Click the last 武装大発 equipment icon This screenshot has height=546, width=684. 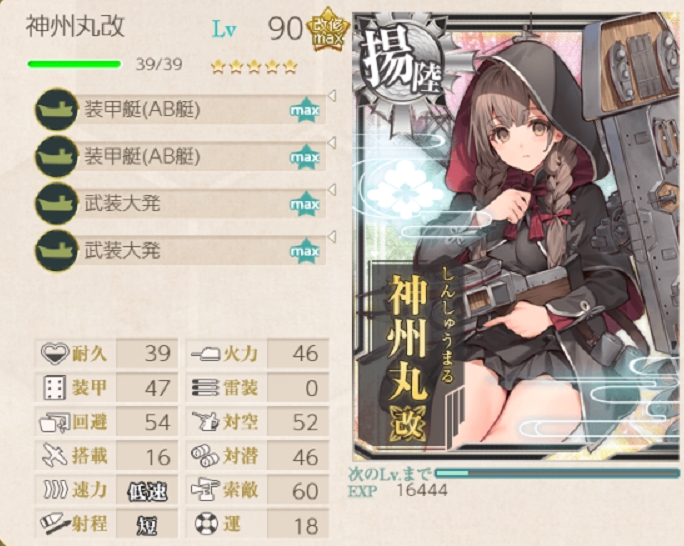[56, 251]
